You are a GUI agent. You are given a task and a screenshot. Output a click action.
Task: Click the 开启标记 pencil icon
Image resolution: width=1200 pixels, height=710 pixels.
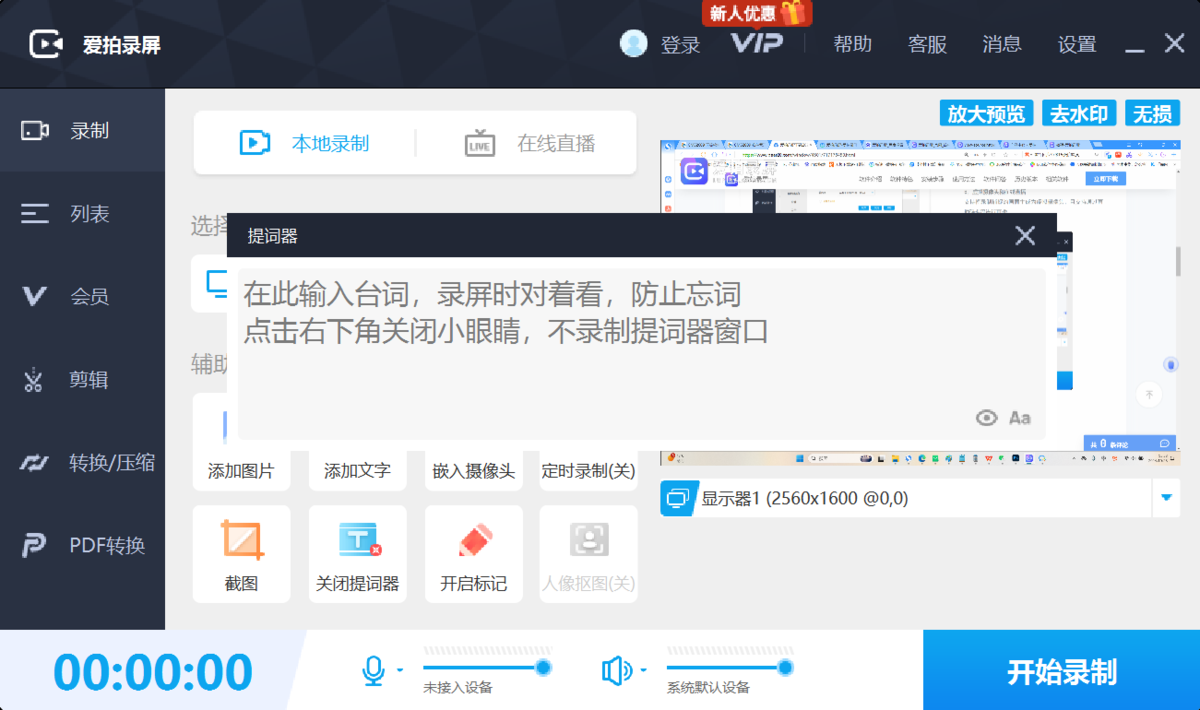475,540
